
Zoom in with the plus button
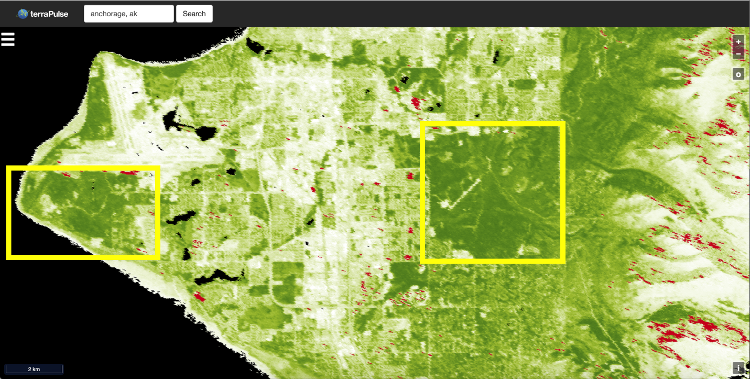(x=739, y=42)
